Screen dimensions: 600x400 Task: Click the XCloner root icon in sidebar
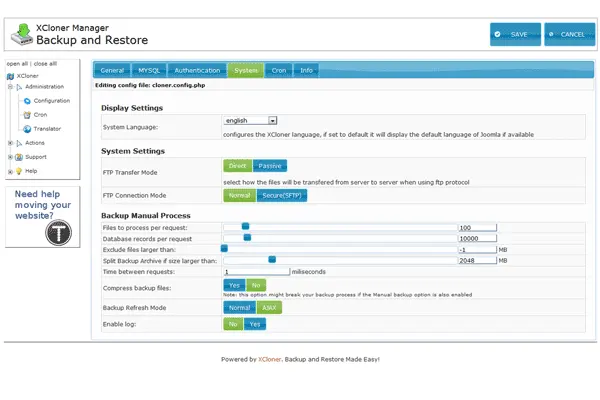[10, 75]
